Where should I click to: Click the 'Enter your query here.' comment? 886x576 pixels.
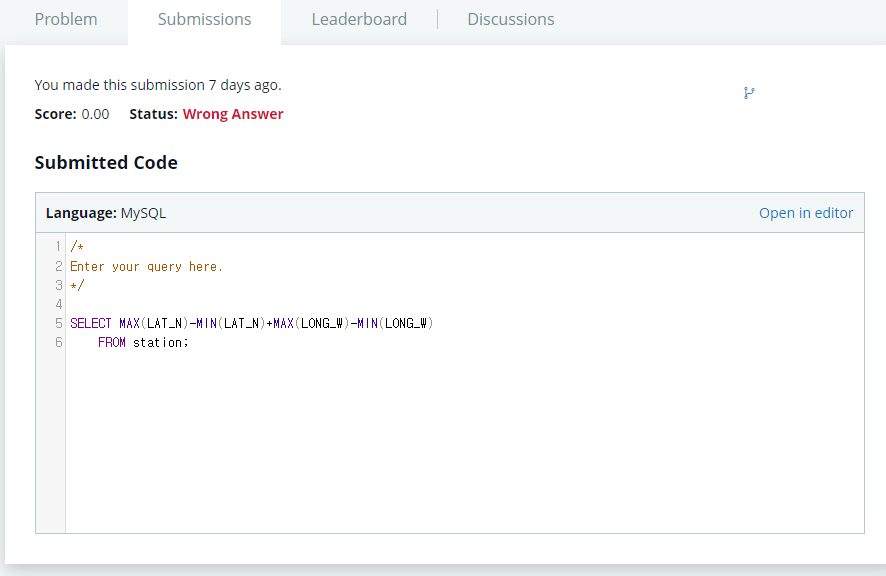pos(146,266)
